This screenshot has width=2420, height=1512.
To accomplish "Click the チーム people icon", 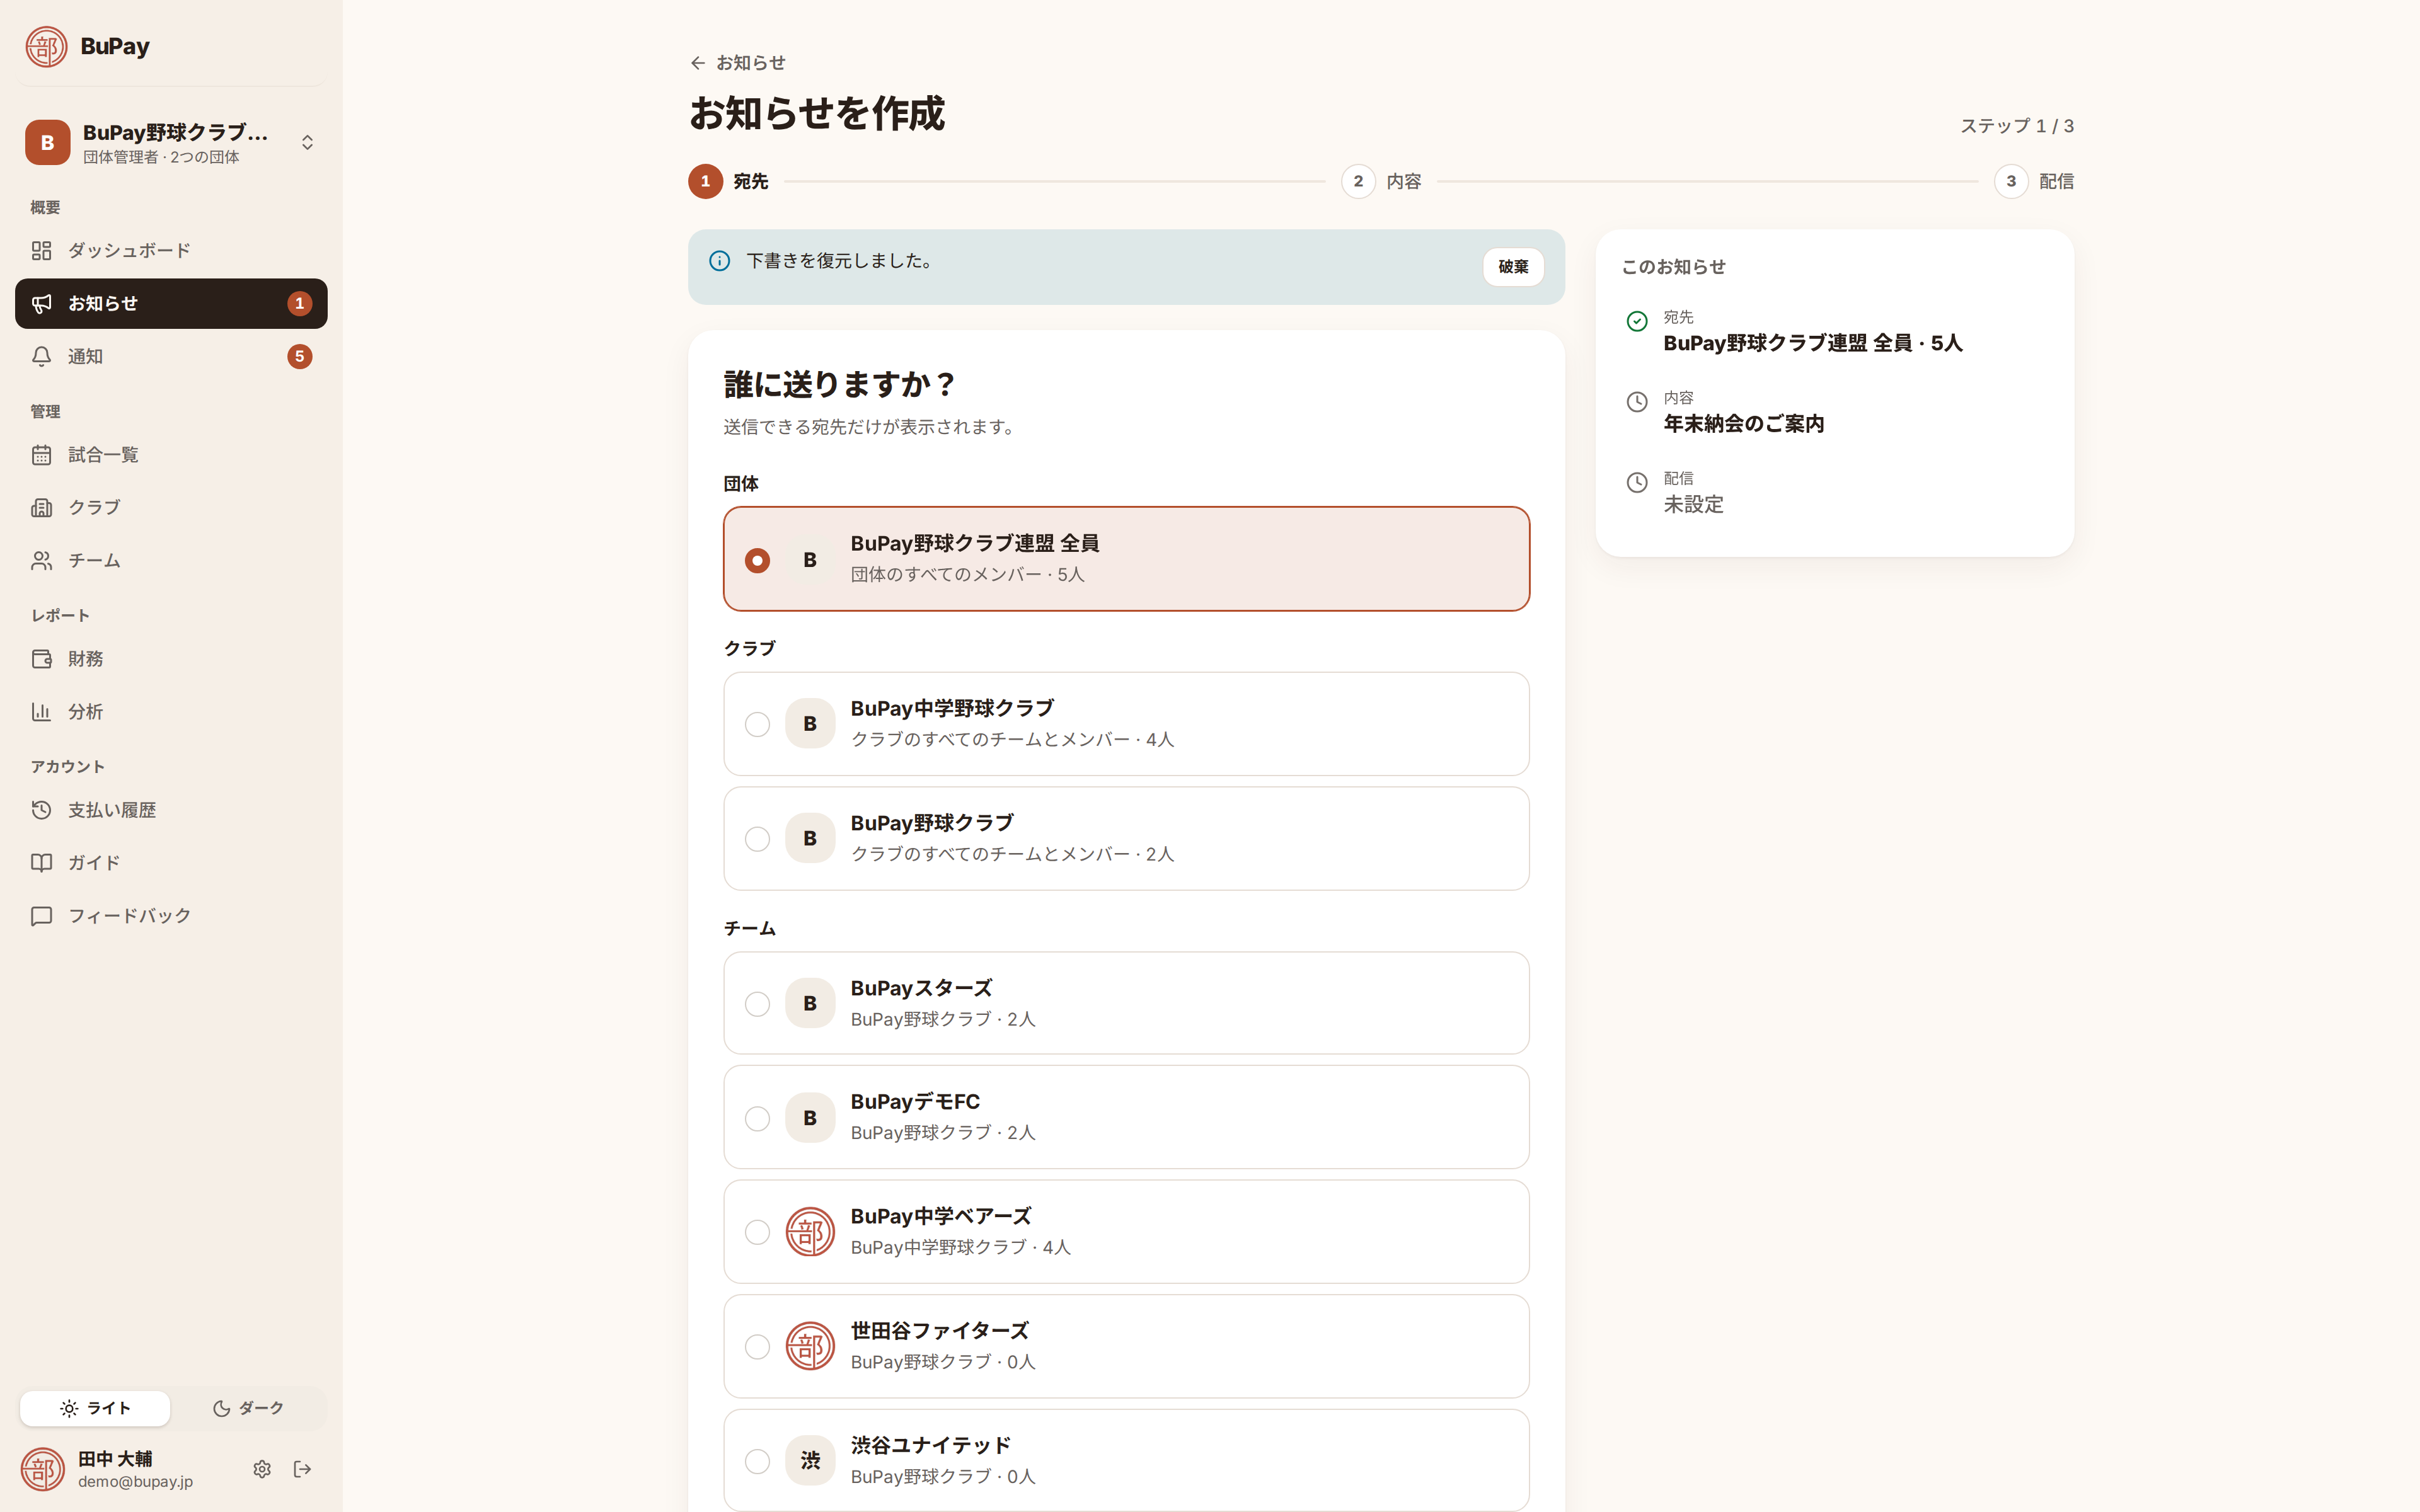I will 41,560.
